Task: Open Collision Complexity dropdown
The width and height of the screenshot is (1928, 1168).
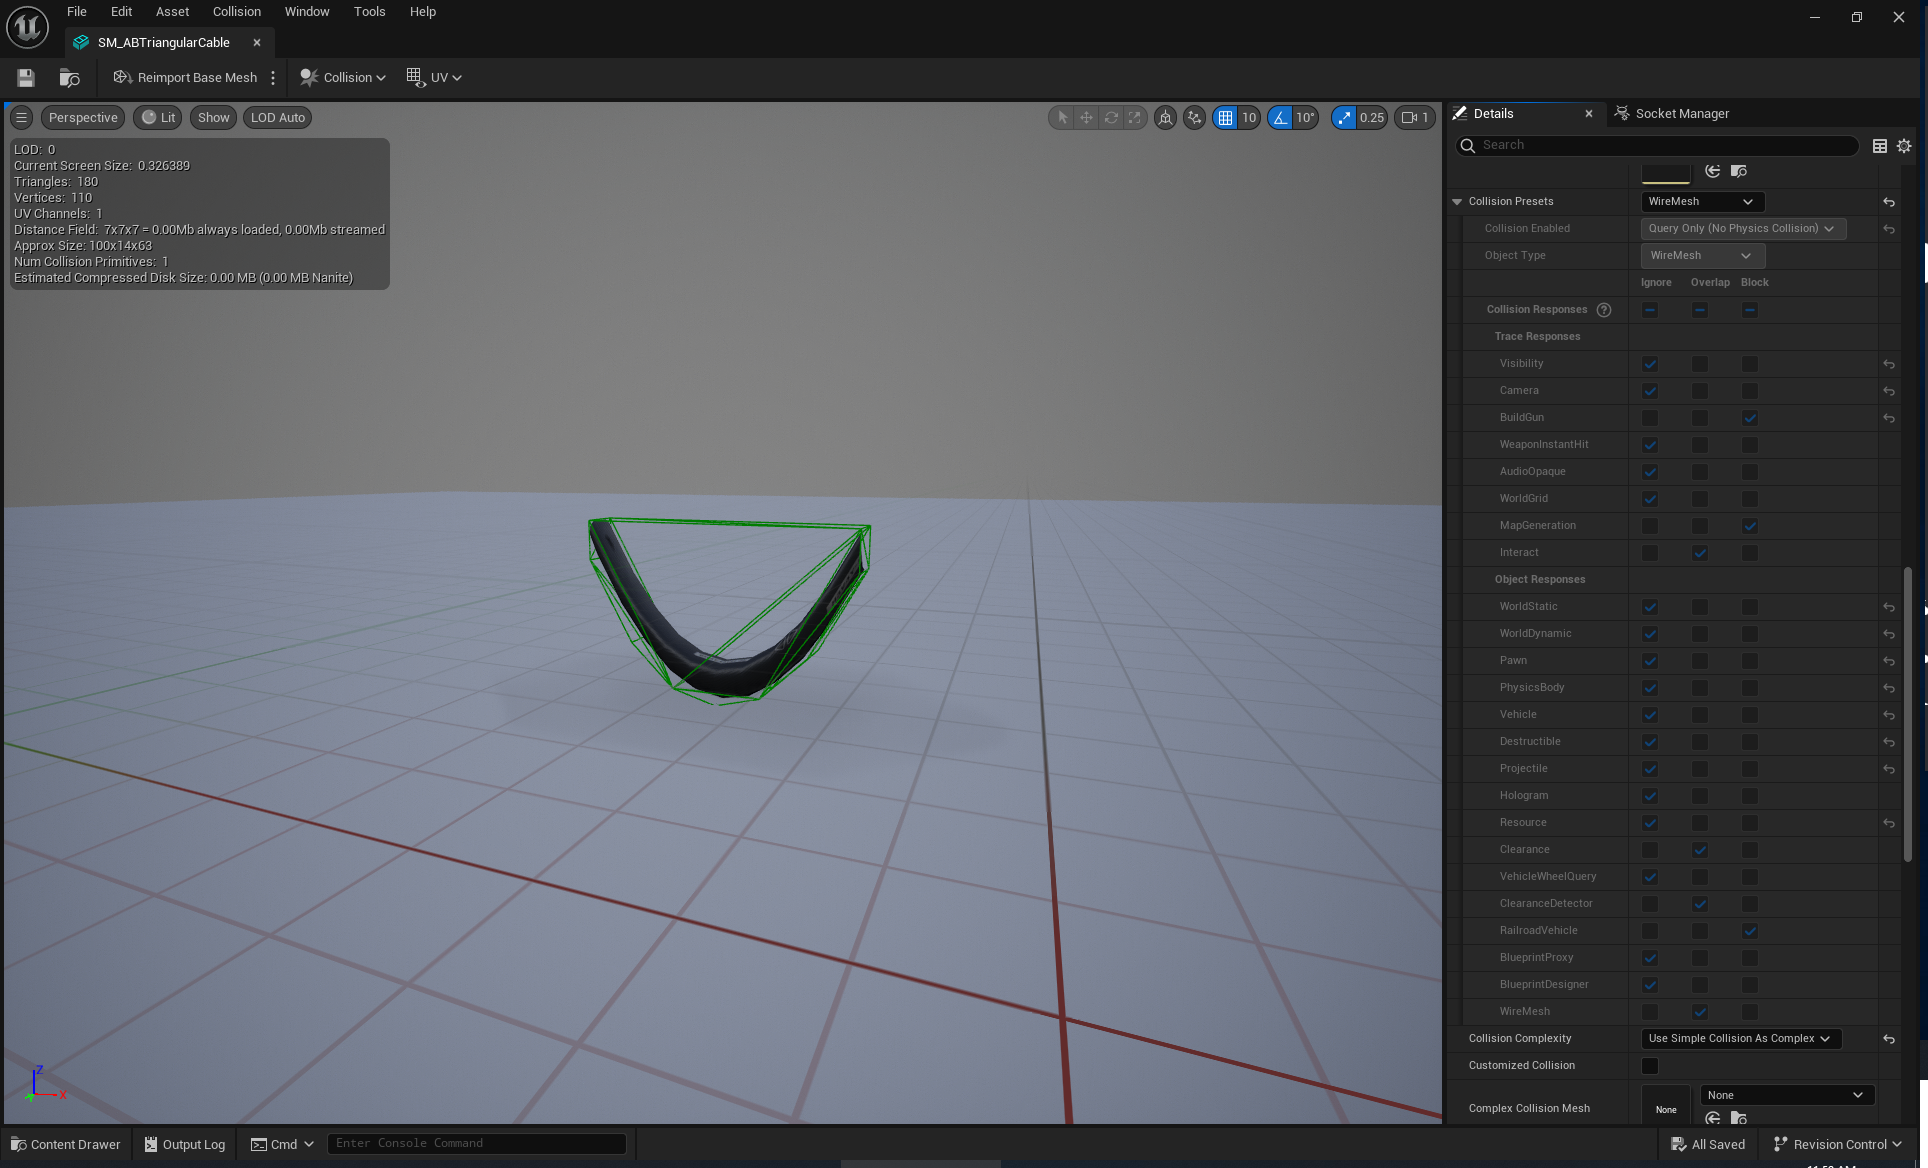Action: click(x=1740, y=1039)
